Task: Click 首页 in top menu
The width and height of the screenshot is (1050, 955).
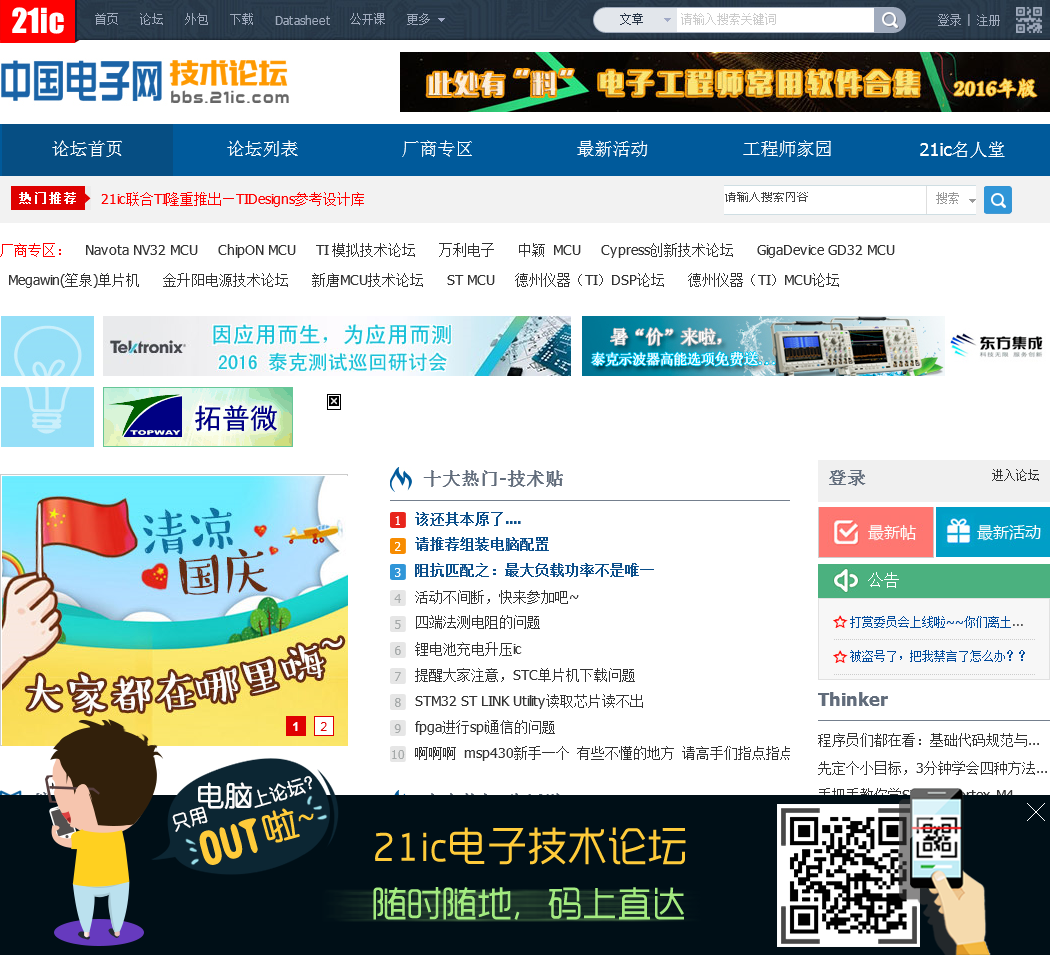Action: [x=106, y=20]
